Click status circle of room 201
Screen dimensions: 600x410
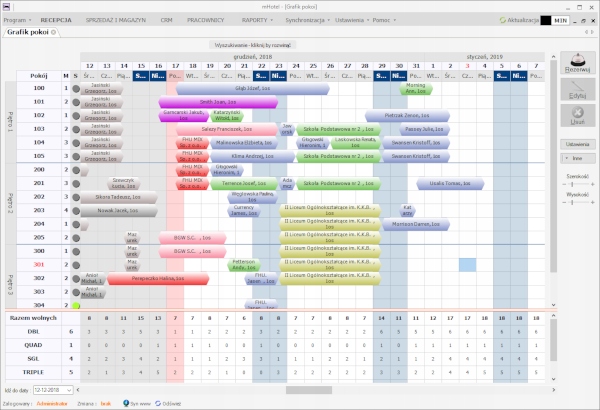76,184
